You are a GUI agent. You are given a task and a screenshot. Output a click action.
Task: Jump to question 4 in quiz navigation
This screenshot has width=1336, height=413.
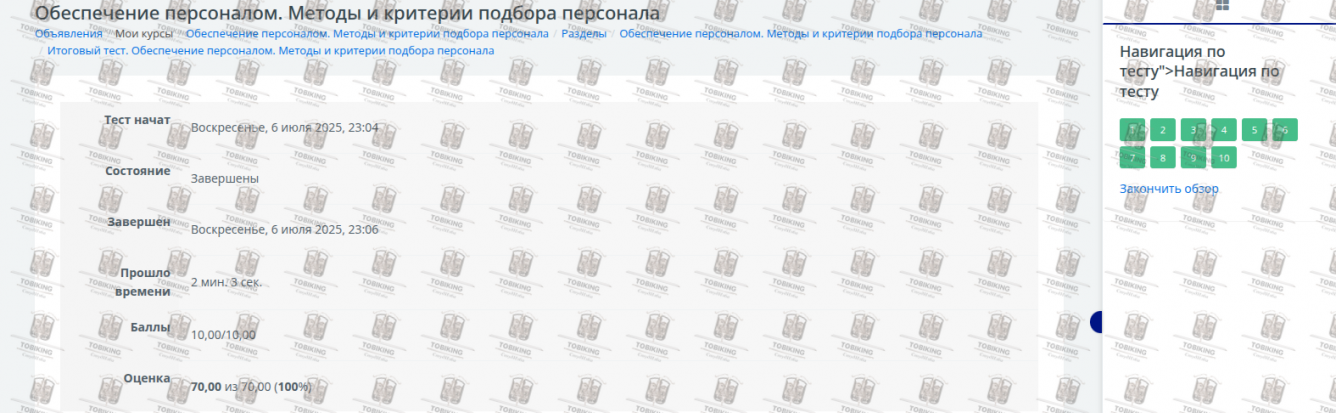[1224, 130]
